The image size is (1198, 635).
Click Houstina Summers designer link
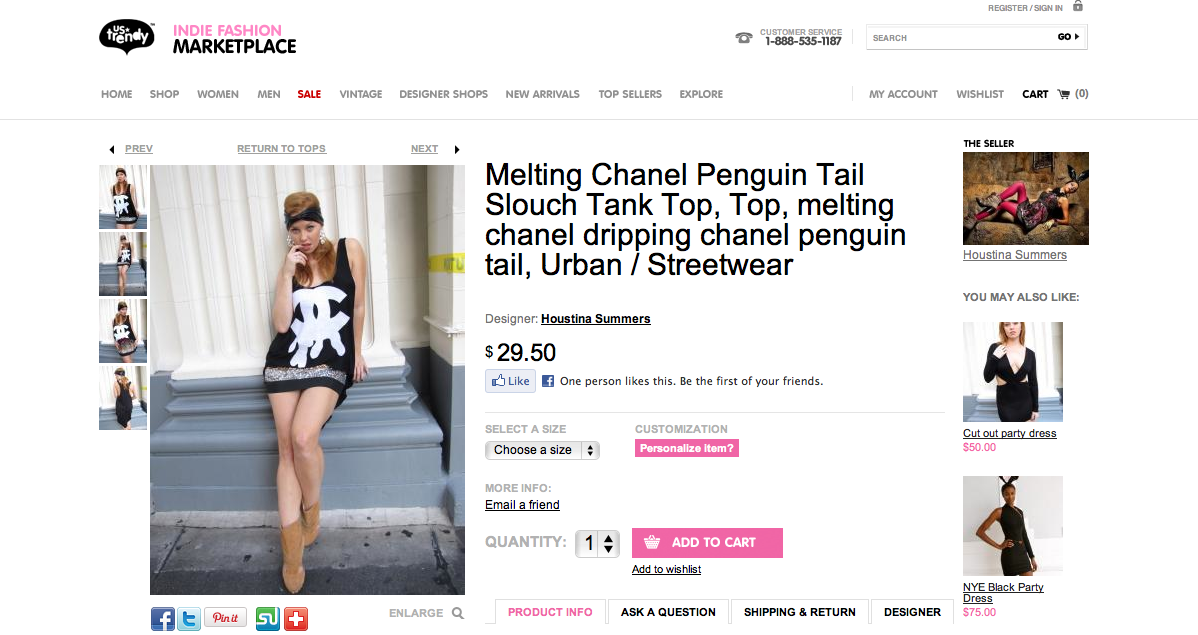tap(595, 319)
